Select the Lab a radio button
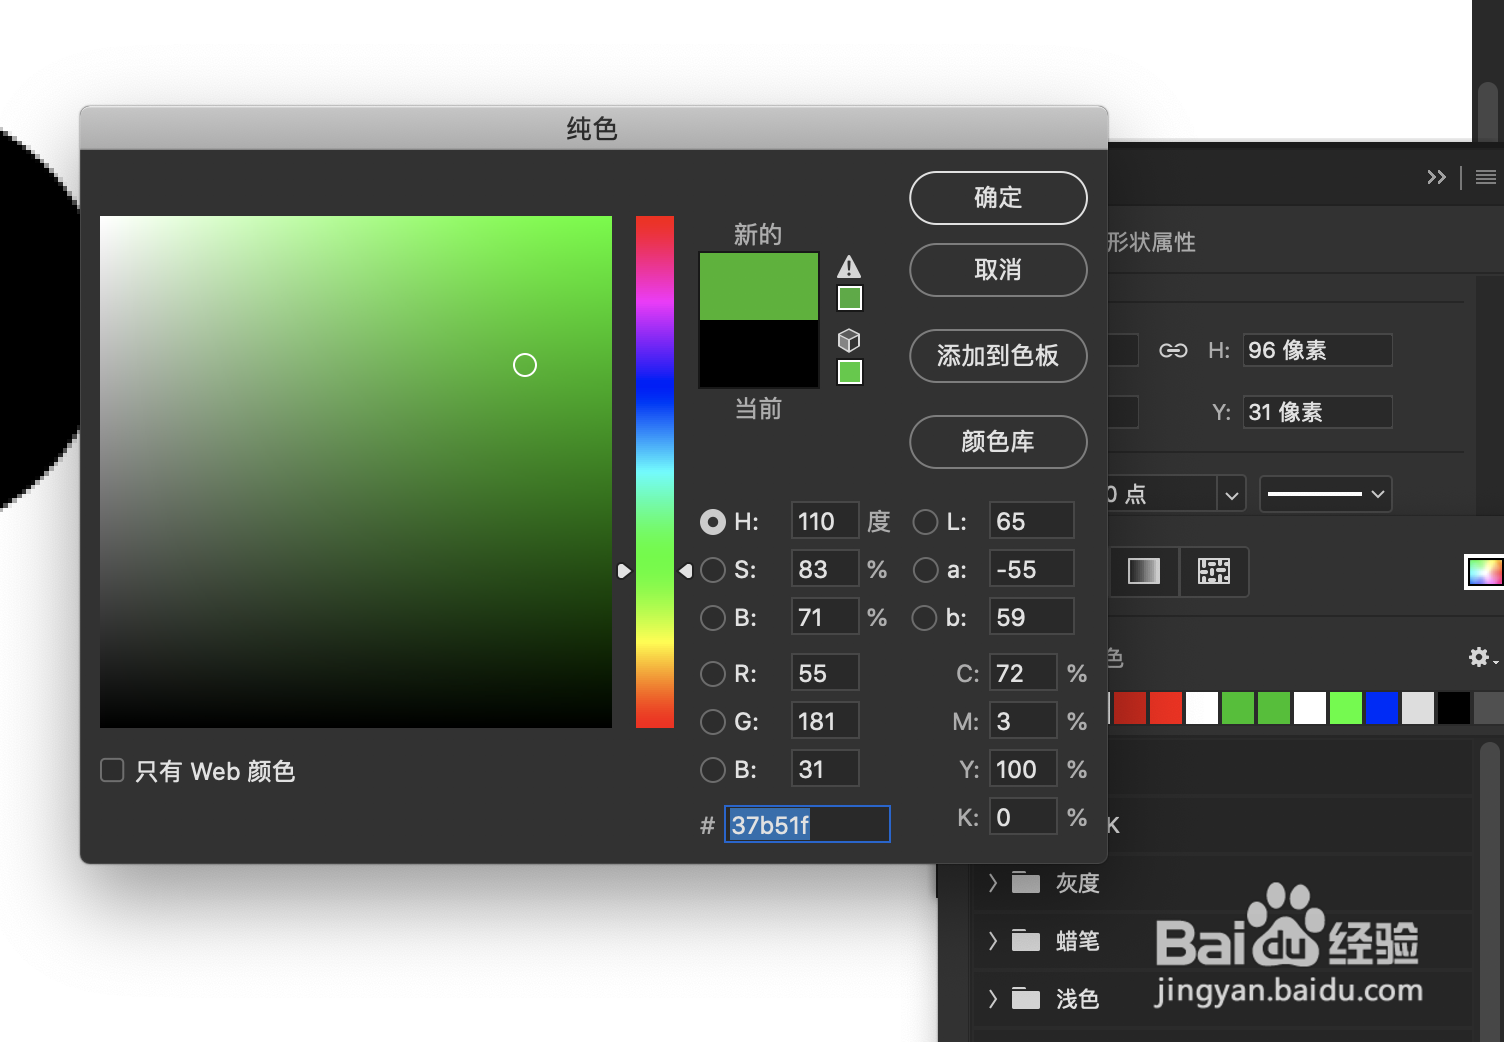The image size is (1504, 1042). pyautogui.click(x=926, y=570)
